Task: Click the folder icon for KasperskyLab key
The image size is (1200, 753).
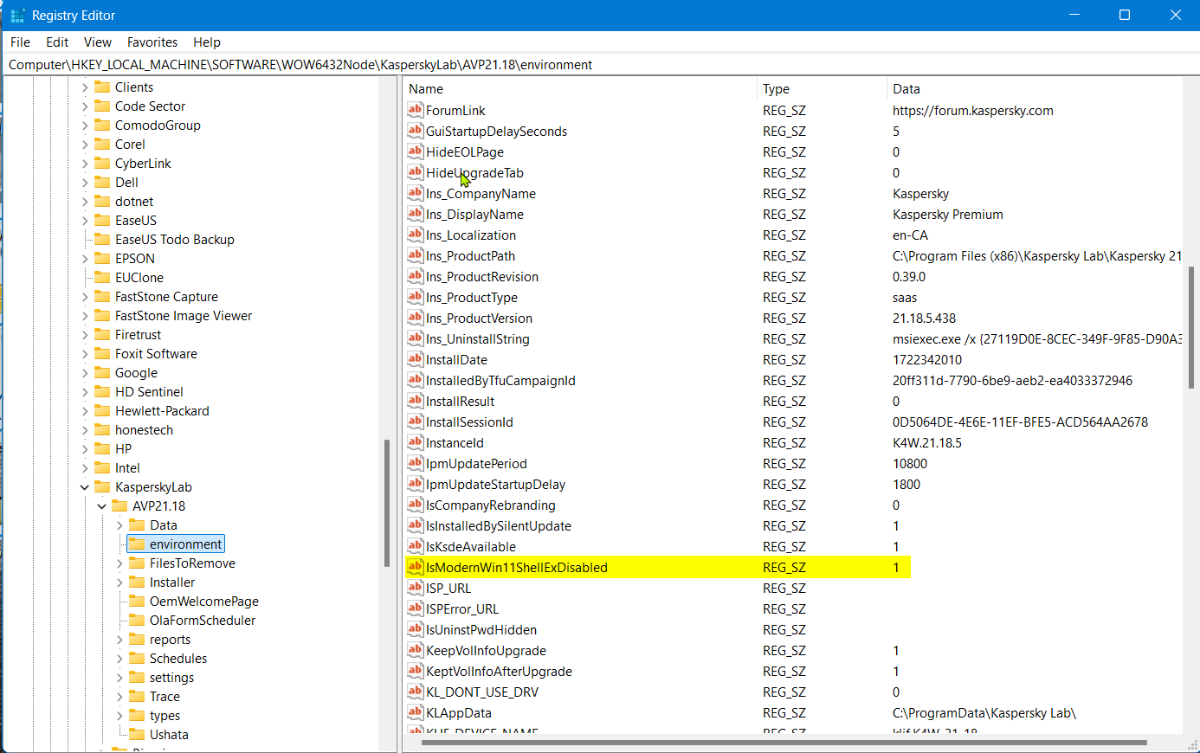Action: pyautogui.click(x=102, y=487)
